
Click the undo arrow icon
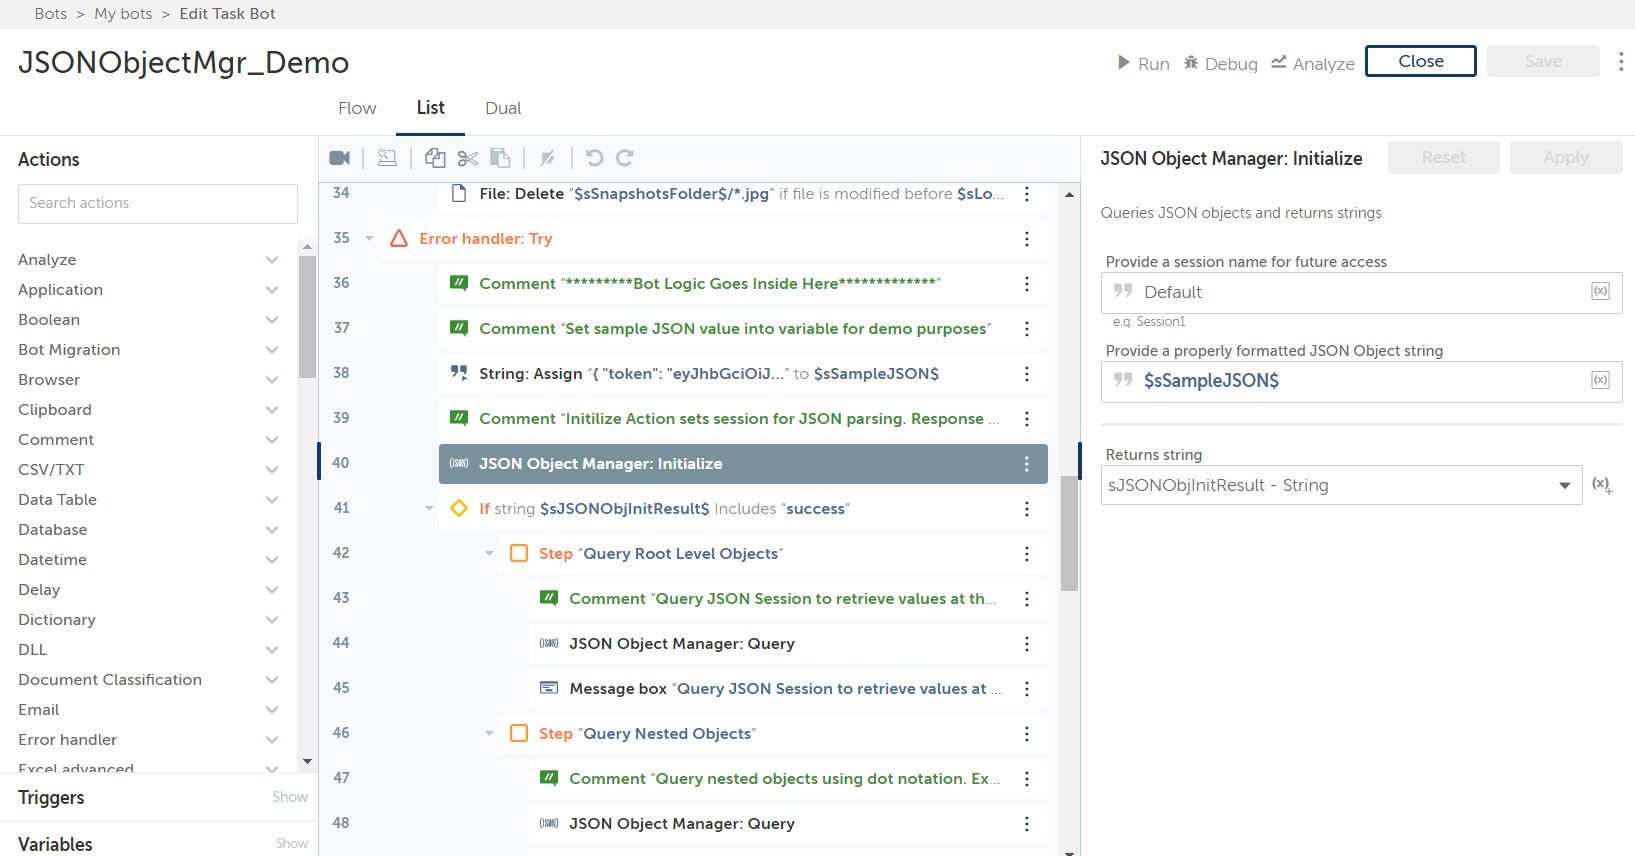(594, 158)
